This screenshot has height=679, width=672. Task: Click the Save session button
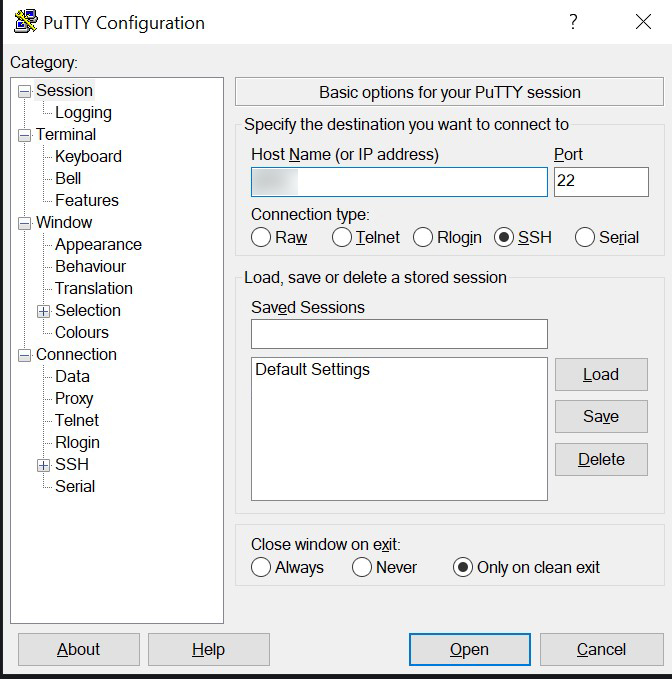click(601, 417)
